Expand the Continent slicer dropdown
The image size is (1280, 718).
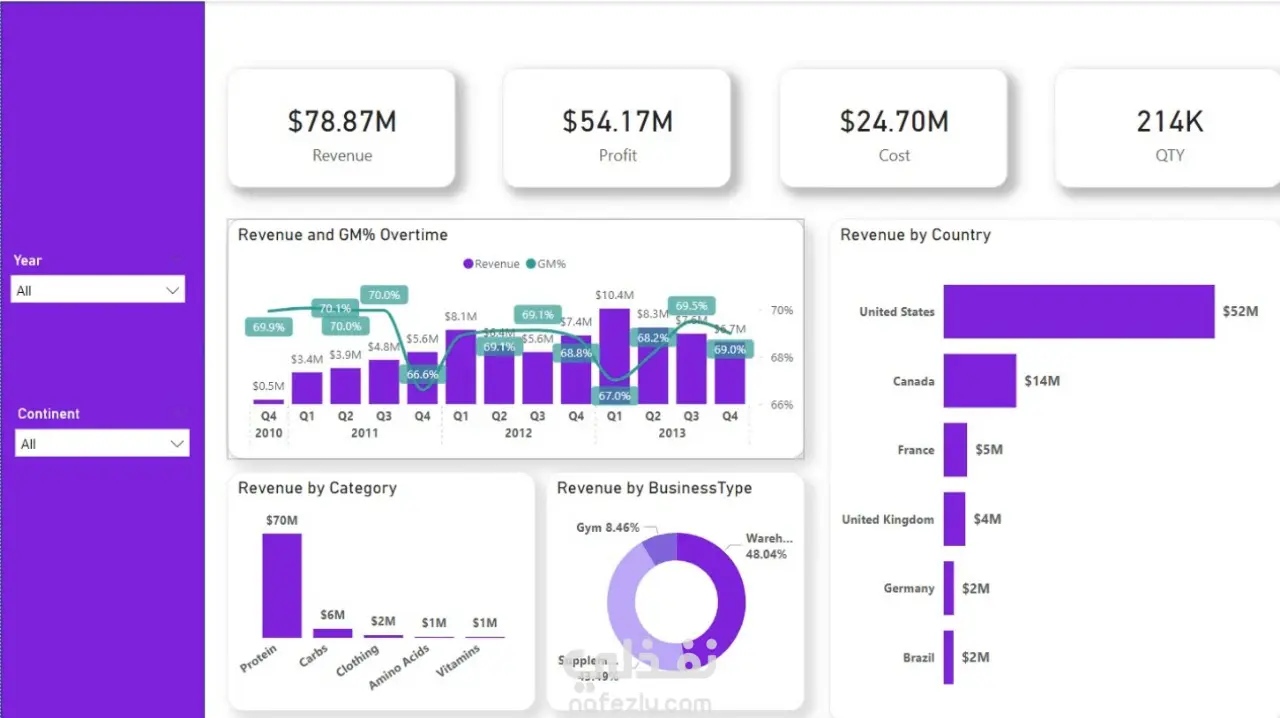[102, 443]
